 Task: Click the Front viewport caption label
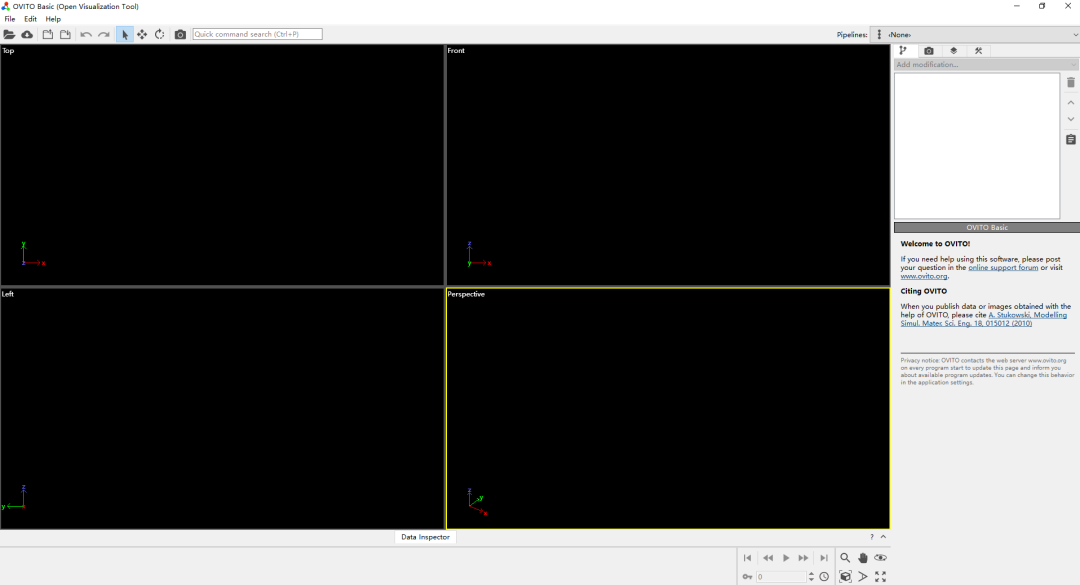(456, 50)
